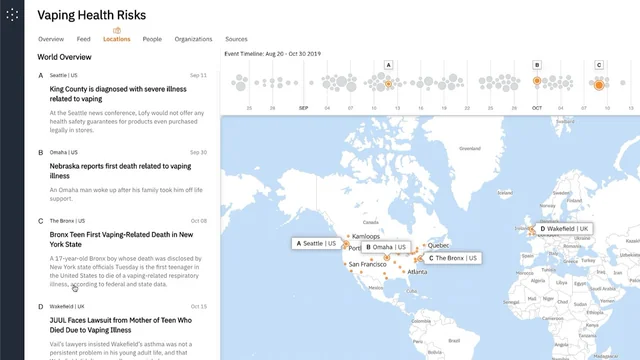This screenshot has width=640, height=360.
Task: Go to the People tab
Action: point(152,39)
